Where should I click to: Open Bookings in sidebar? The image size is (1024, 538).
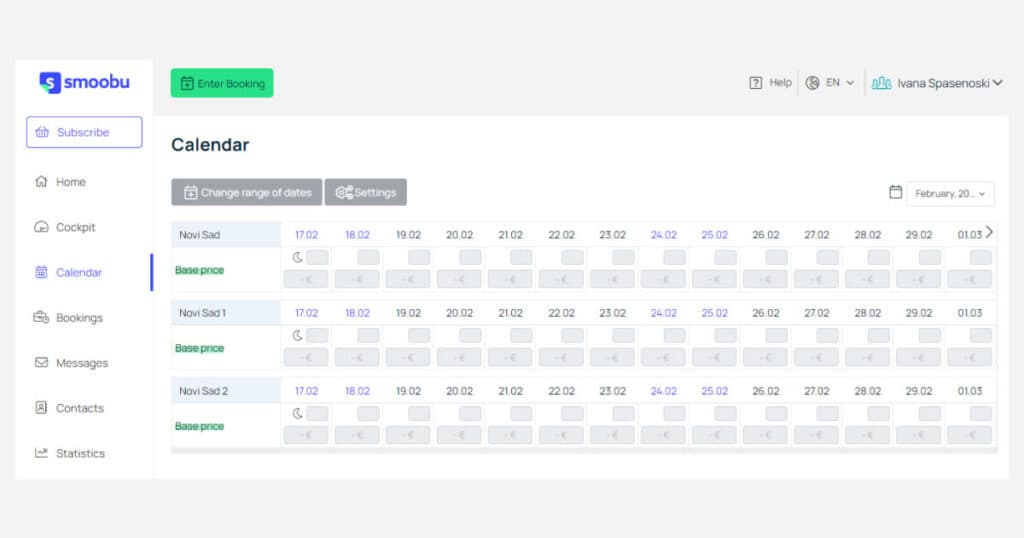[80, 318]
